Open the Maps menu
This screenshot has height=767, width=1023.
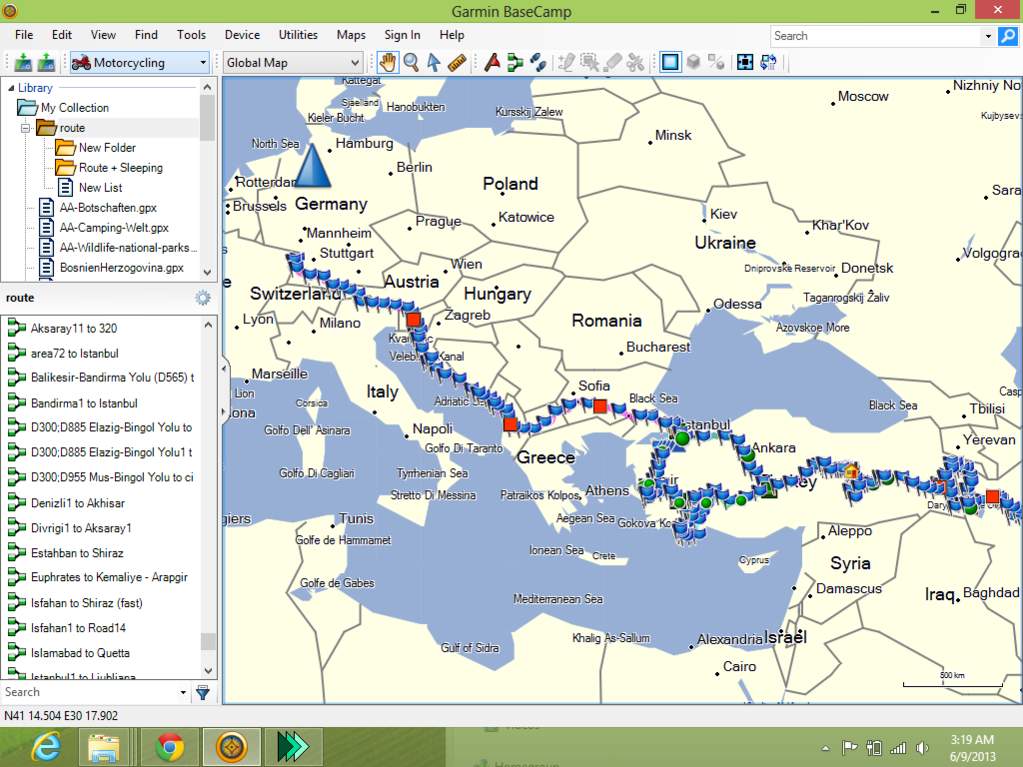pos(351,35)
